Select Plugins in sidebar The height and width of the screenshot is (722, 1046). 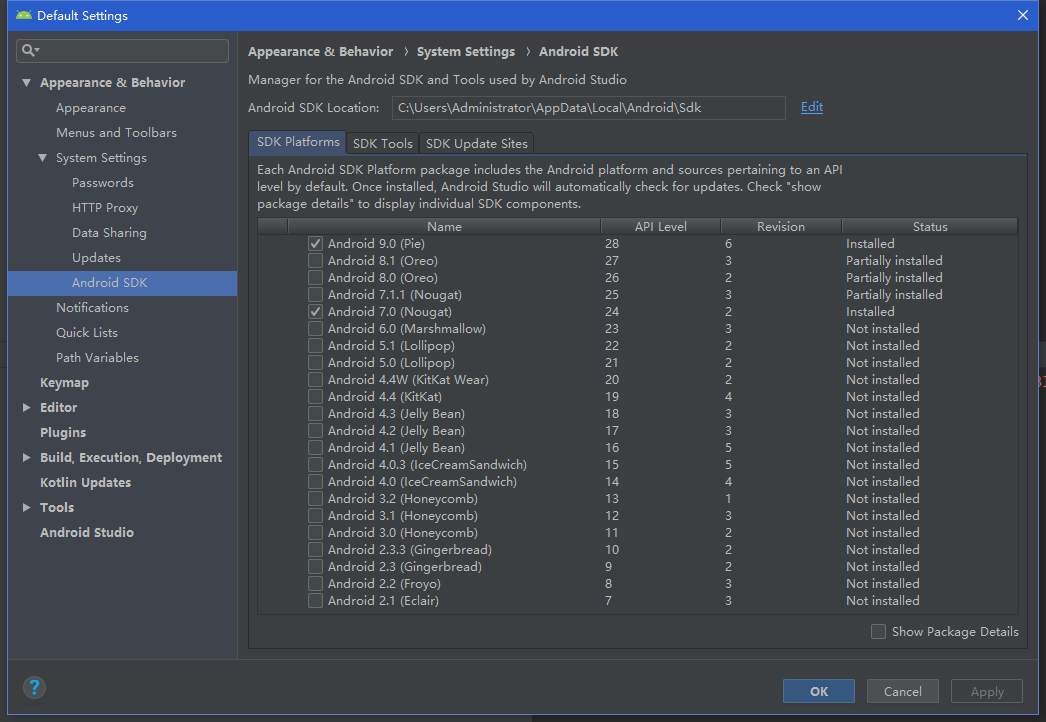63,432
